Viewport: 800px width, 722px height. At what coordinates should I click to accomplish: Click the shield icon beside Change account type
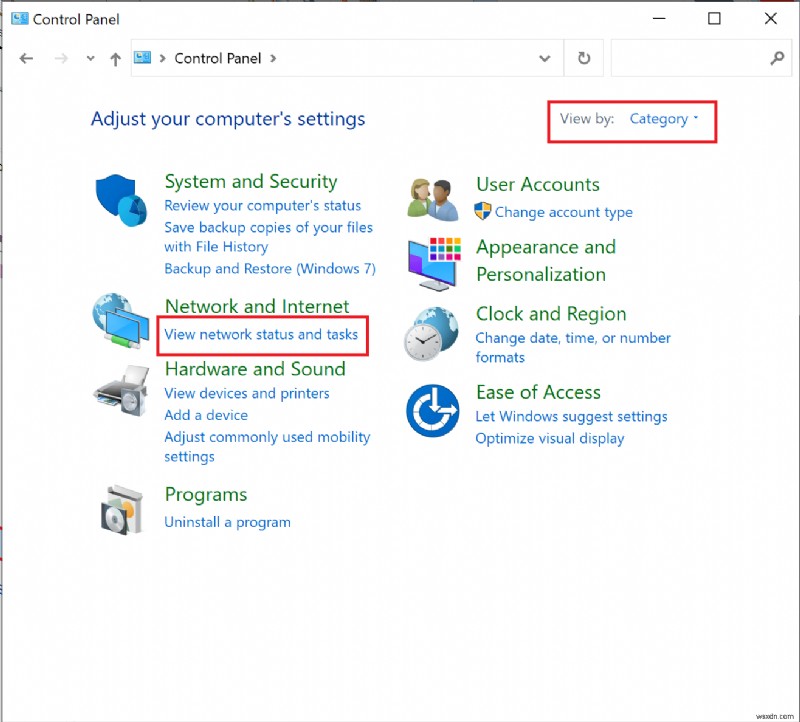point(482,211)
